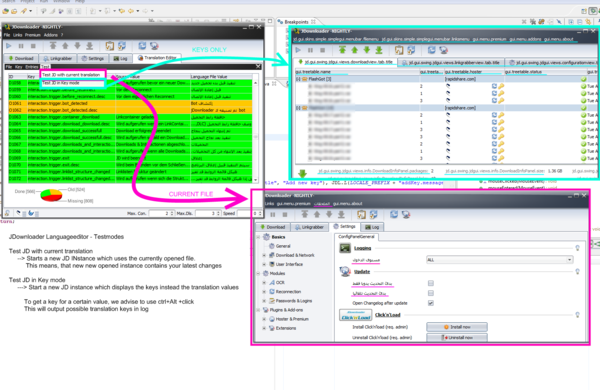
Task: Click the Start downloads play icon in the Translation Editor window
Action: tap(9, 46)
